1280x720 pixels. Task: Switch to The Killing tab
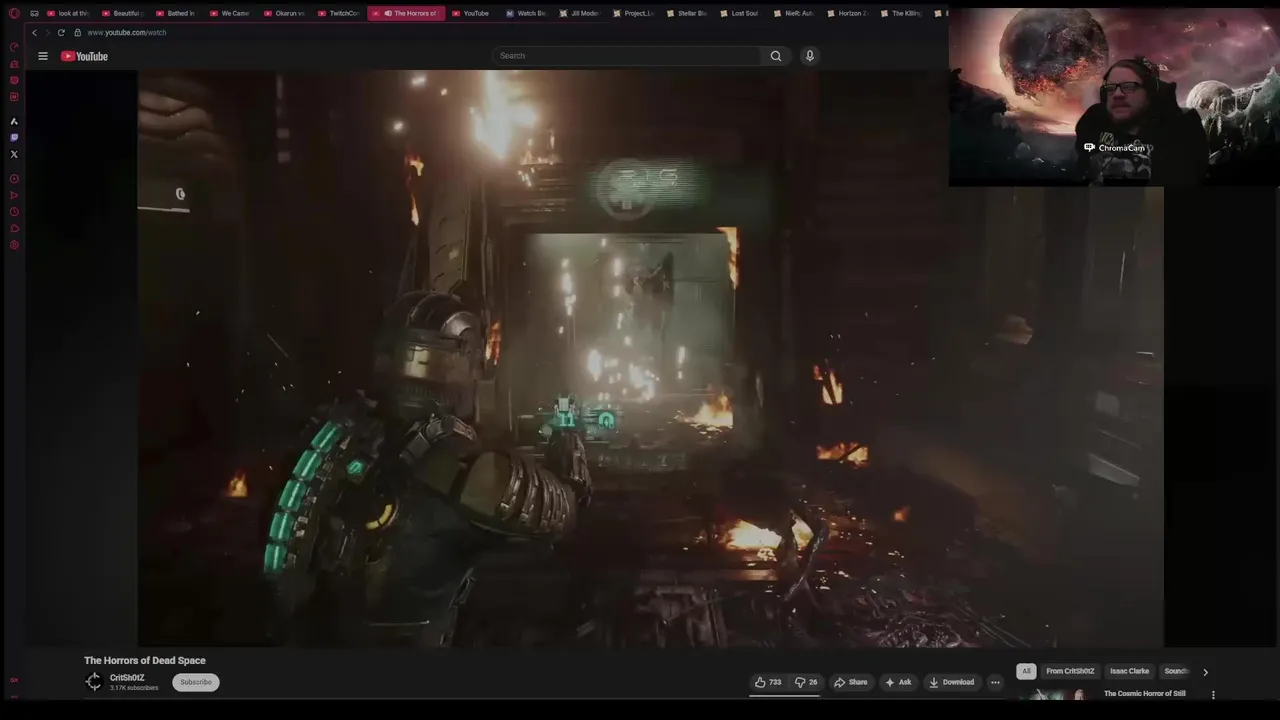point(903,13)
